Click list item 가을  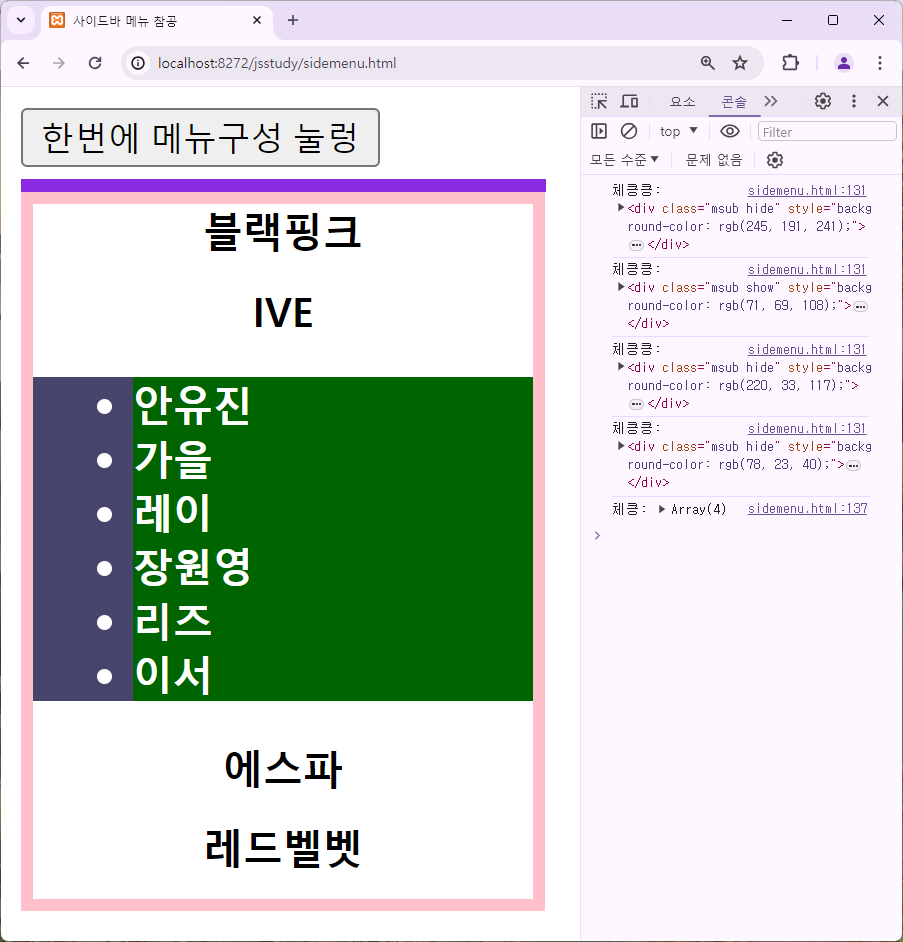(x=173, y=460)
